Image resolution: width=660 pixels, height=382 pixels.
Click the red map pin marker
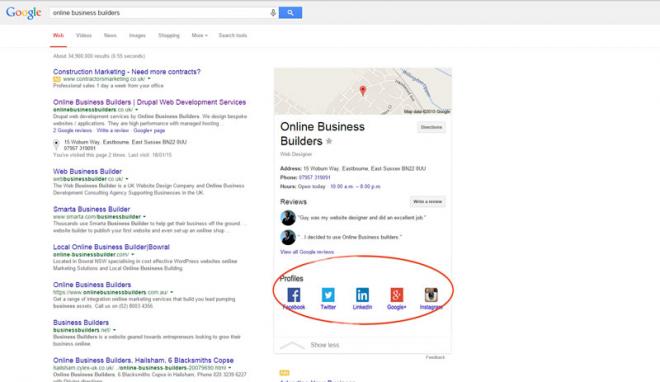[362, 90]
